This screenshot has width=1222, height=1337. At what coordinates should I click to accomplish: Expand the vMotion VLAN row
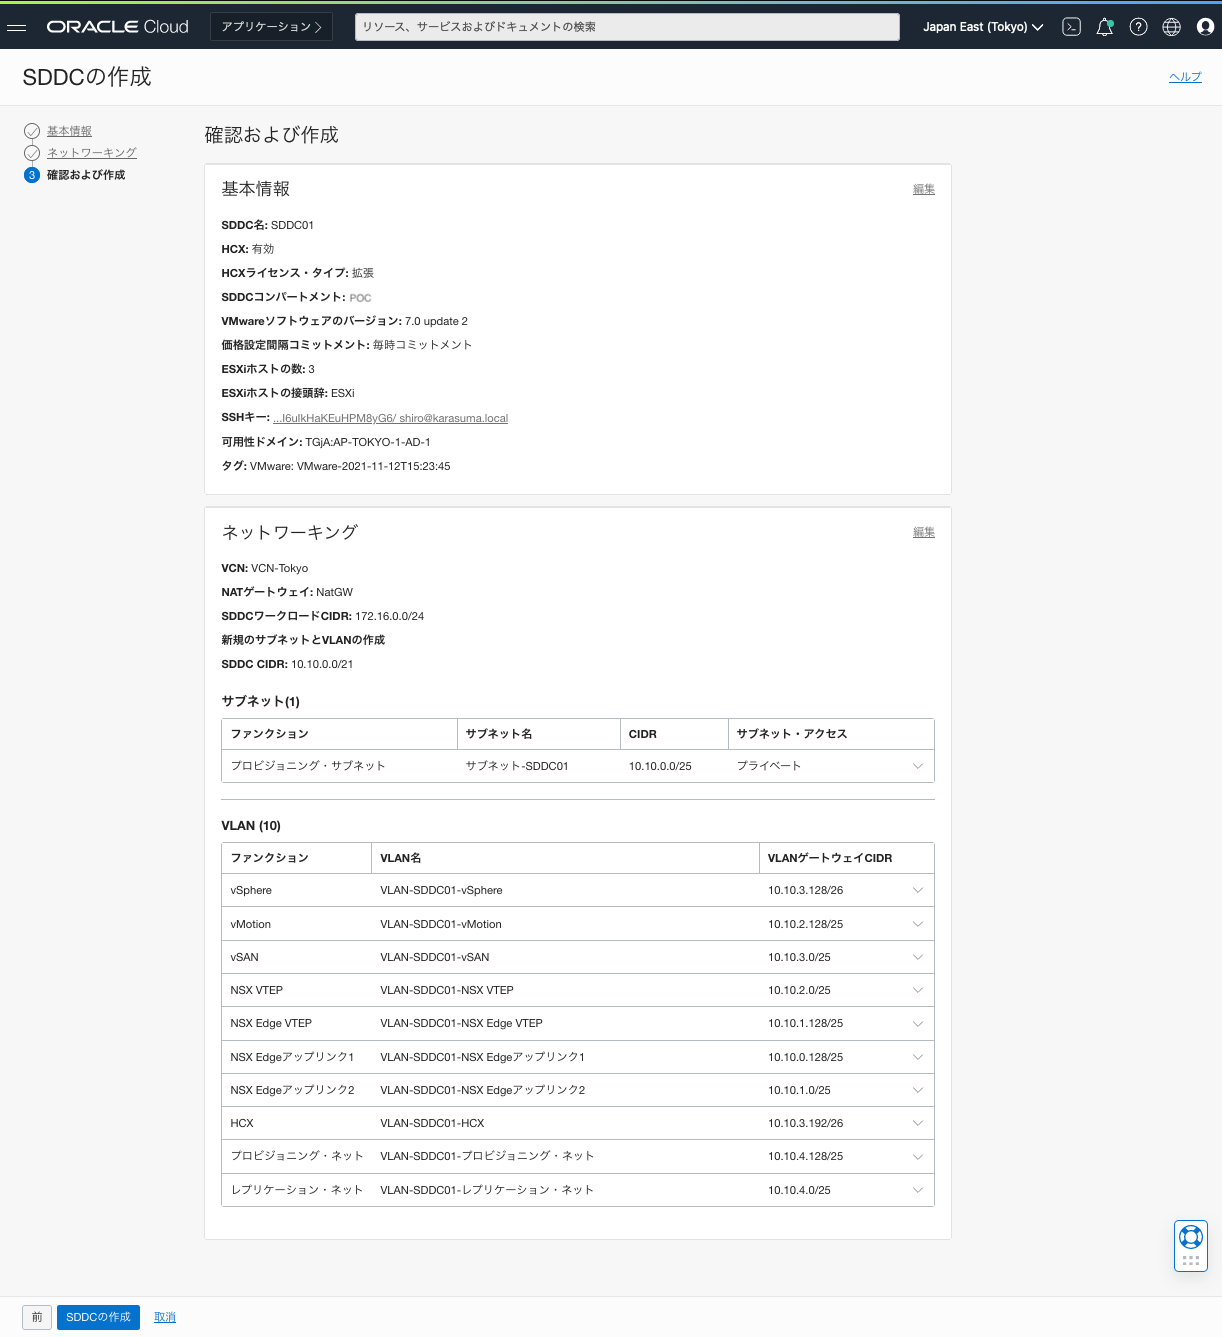click(917, 924)
